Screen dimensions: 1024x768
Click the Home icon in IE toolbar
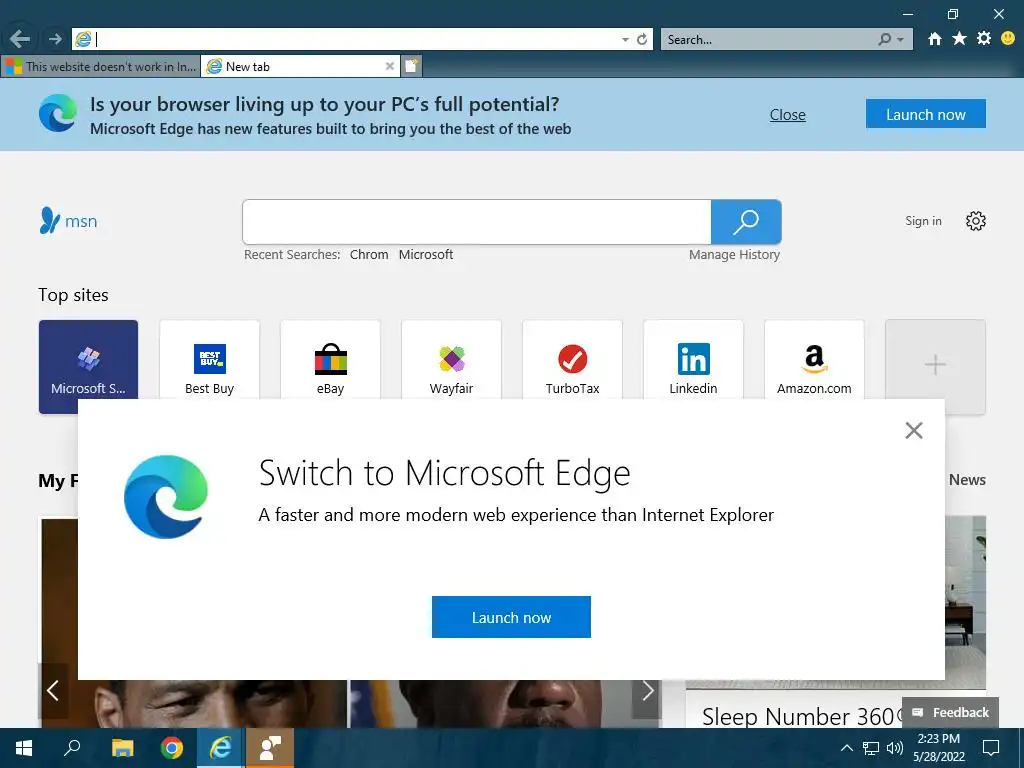click(935, 39)
